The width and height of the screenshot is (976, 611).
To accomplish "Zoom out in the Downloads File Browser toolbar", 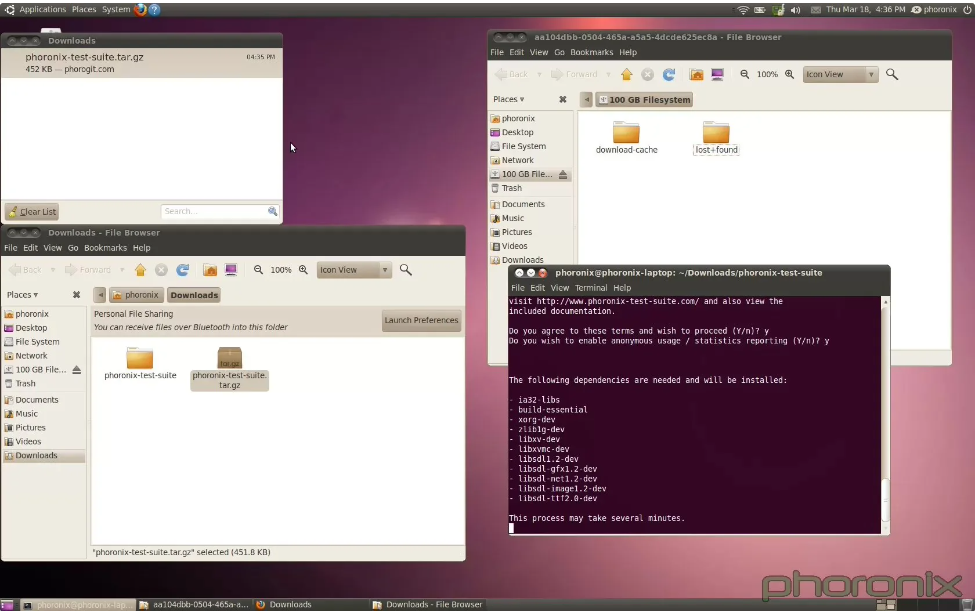I will 259,270.
